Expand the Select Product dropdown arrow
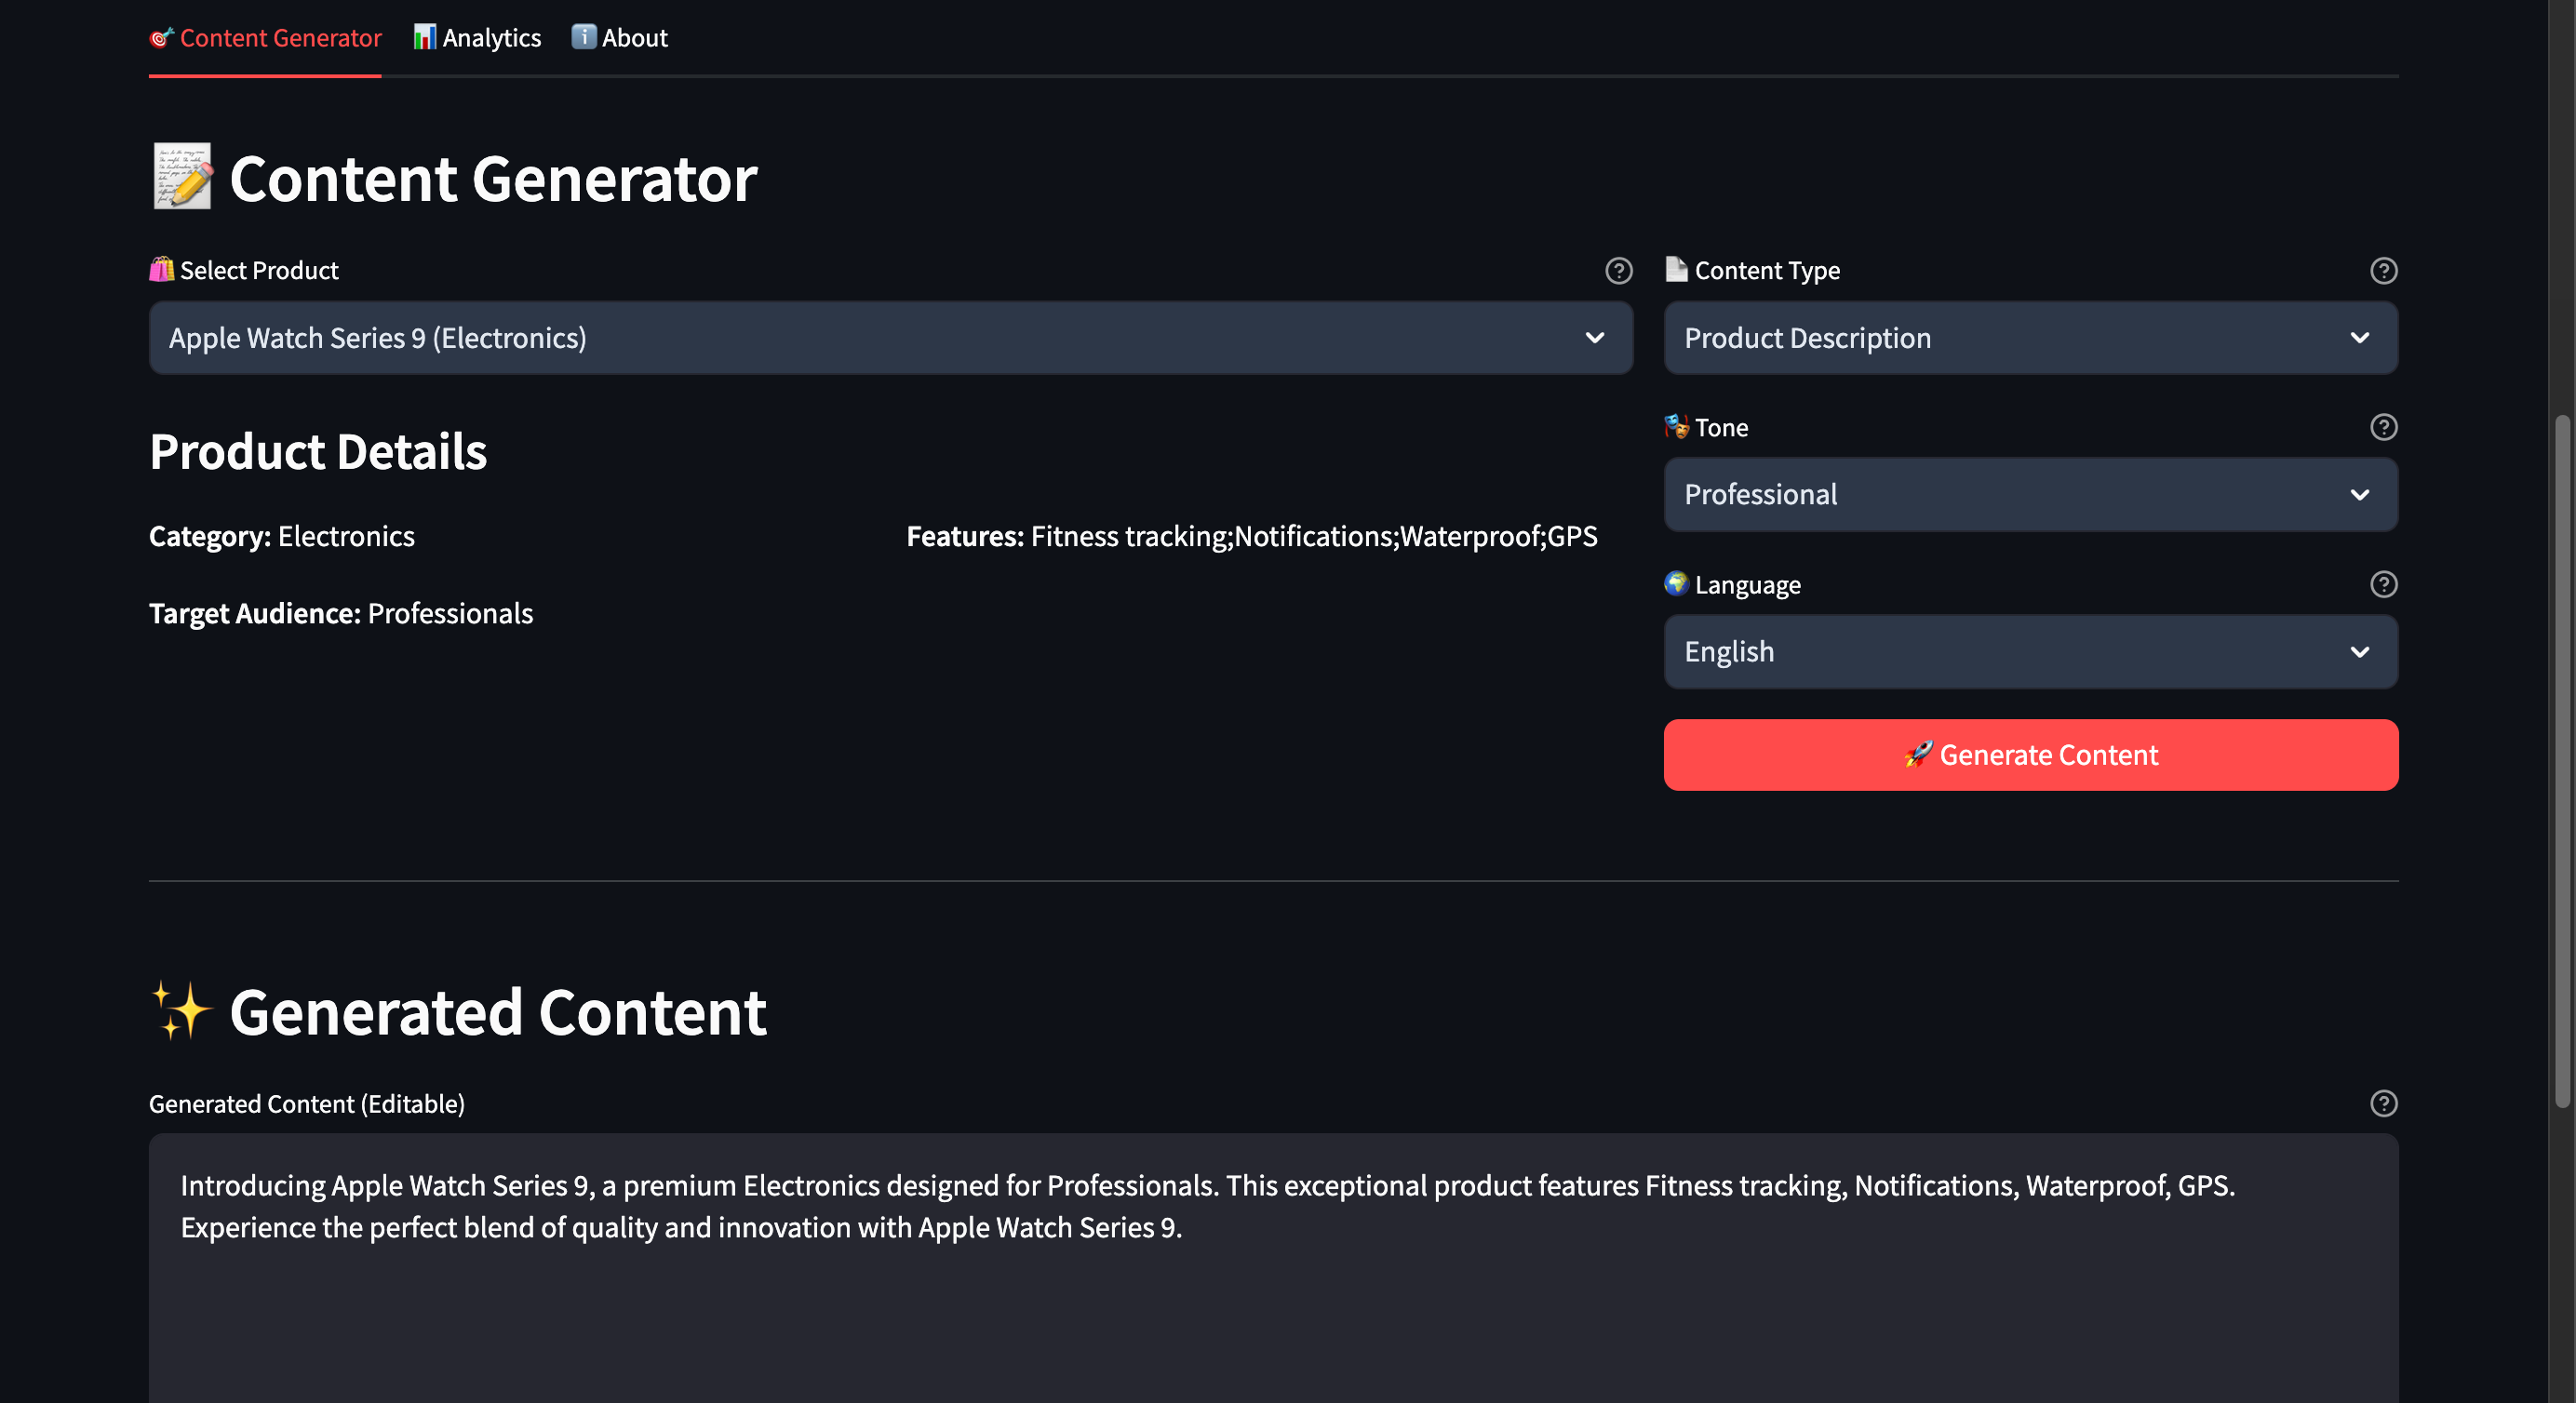Viewport: 2576px width, 1403px height. pyautogui.click(x=1594, y=338)
